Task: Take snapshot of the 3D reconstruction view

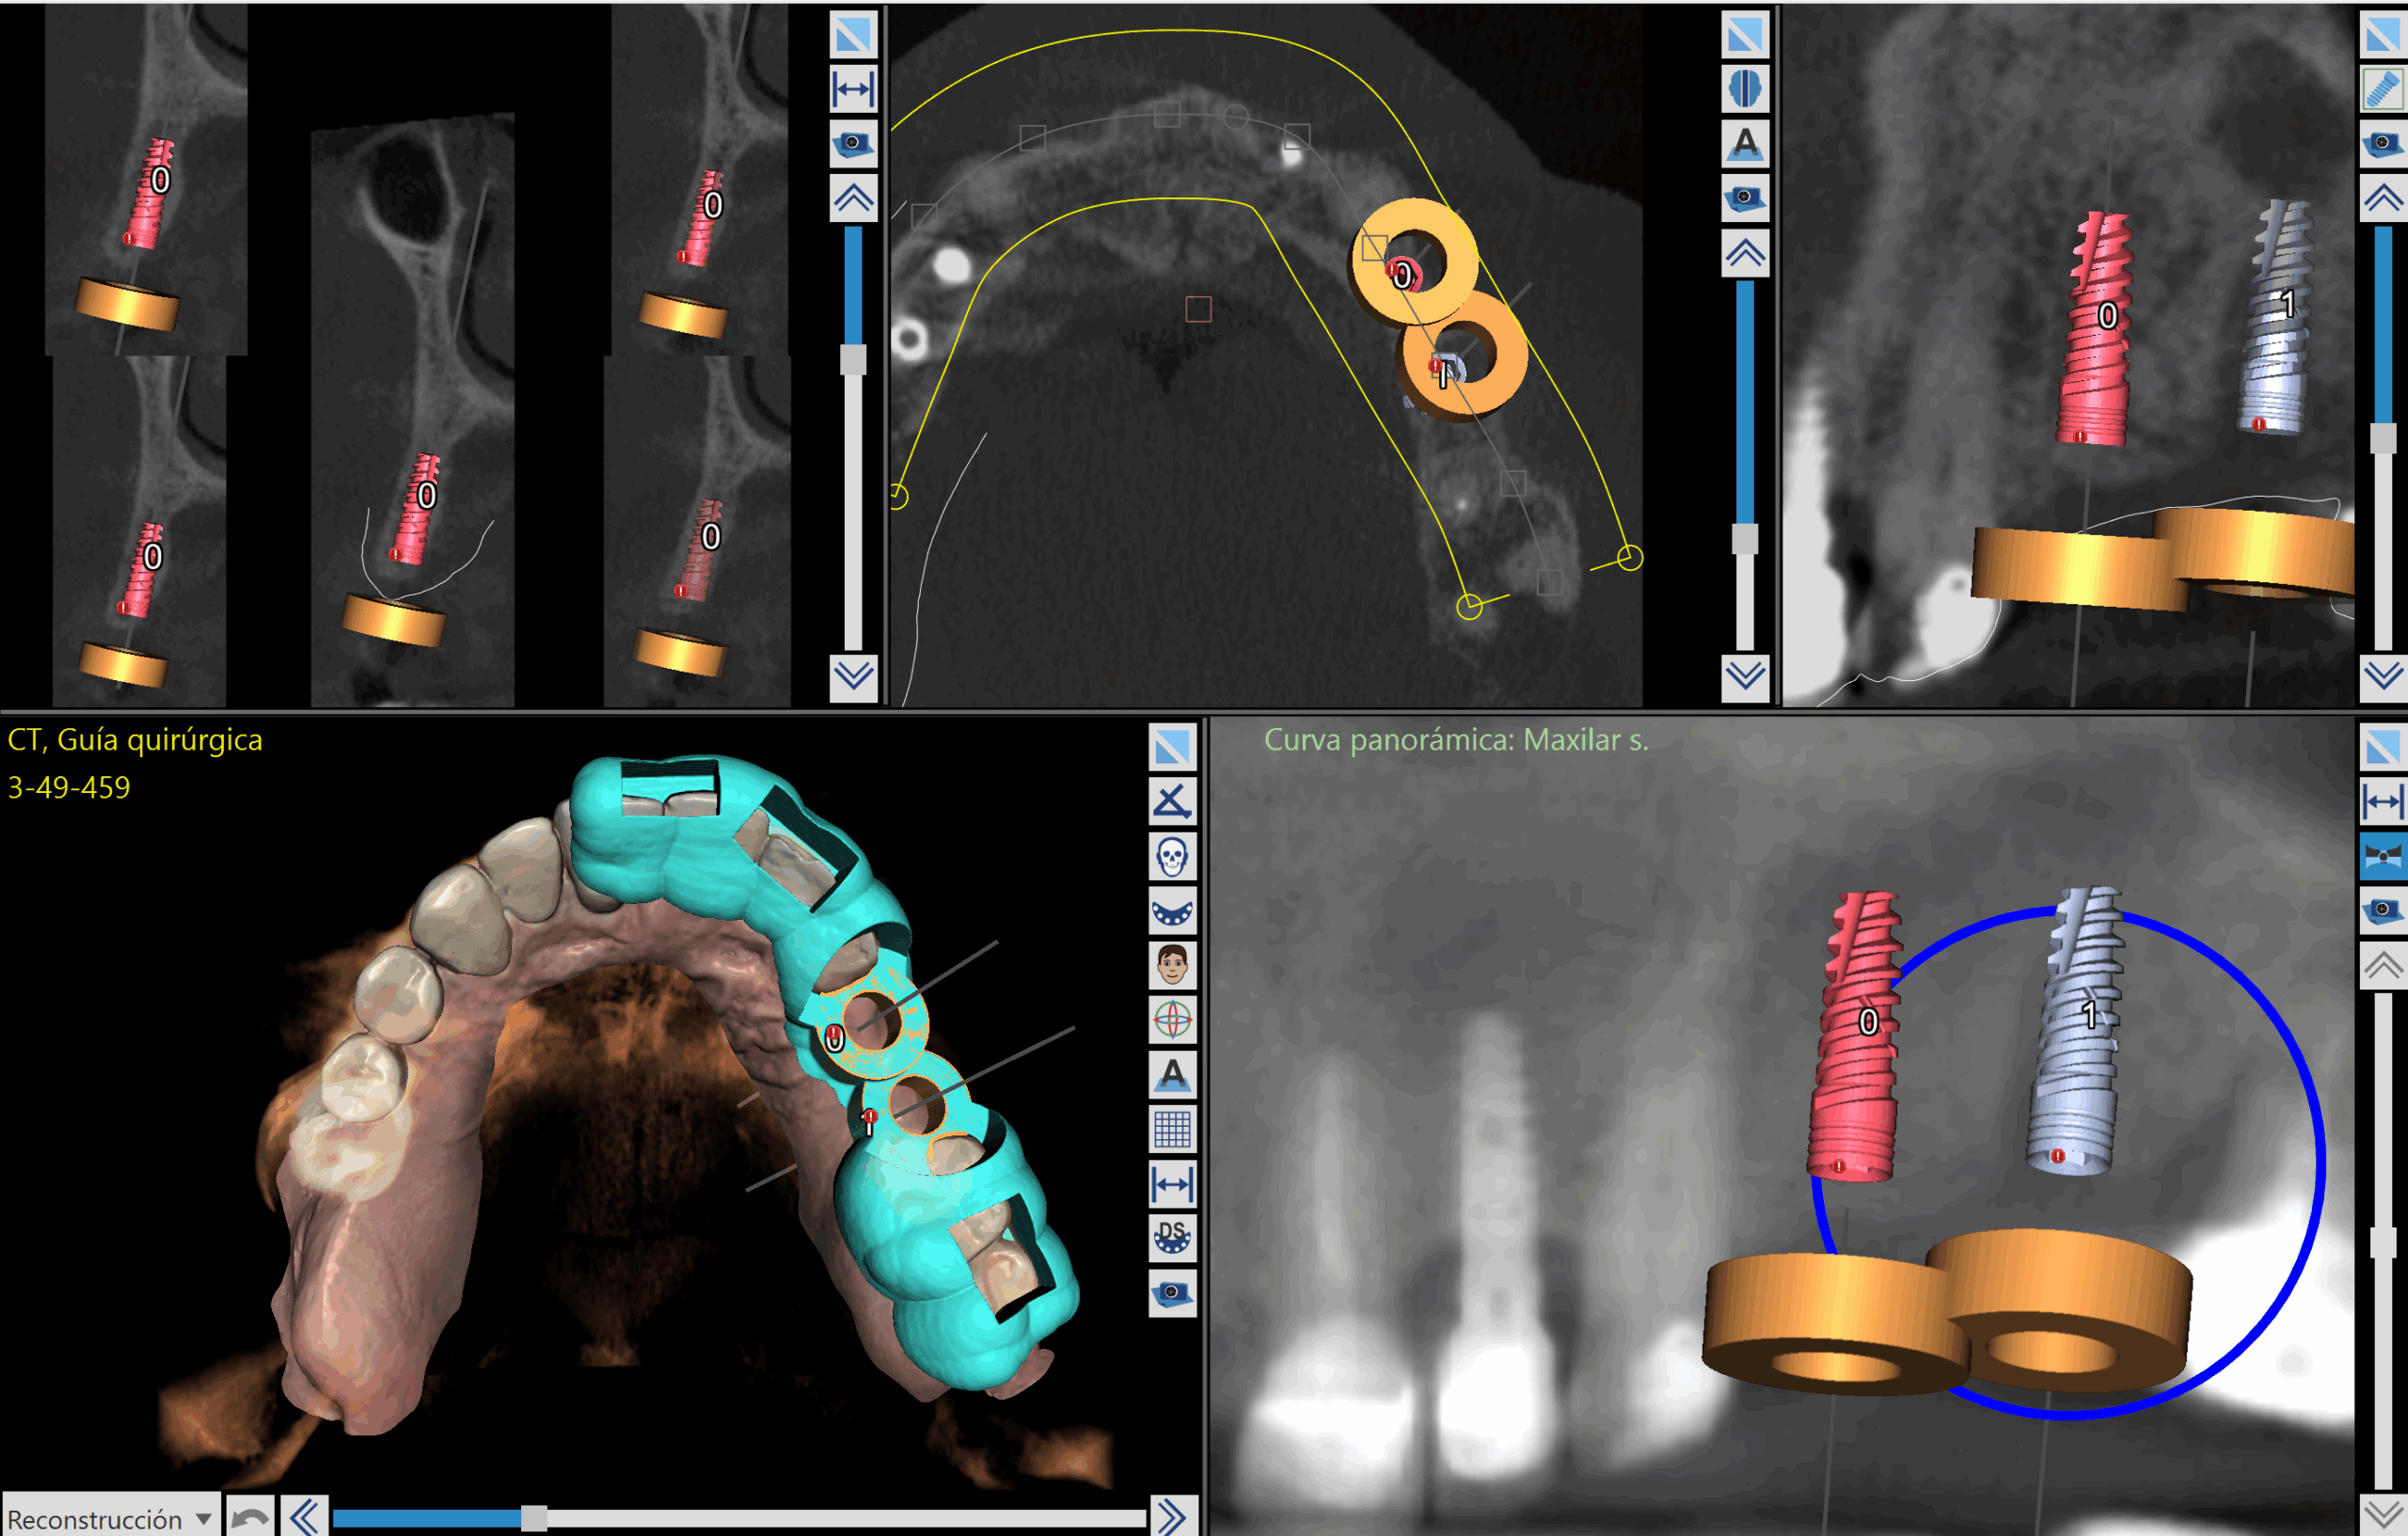Action: pyautogui.click(x=1172, y=1293)
